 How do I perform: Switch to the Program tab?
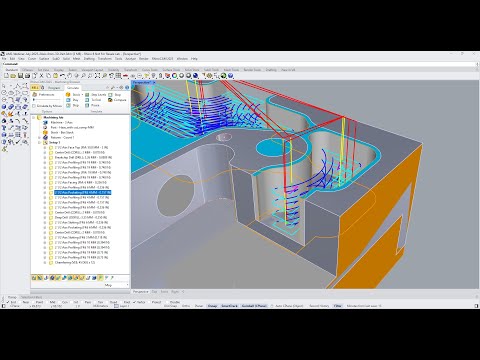pos(54,88)
